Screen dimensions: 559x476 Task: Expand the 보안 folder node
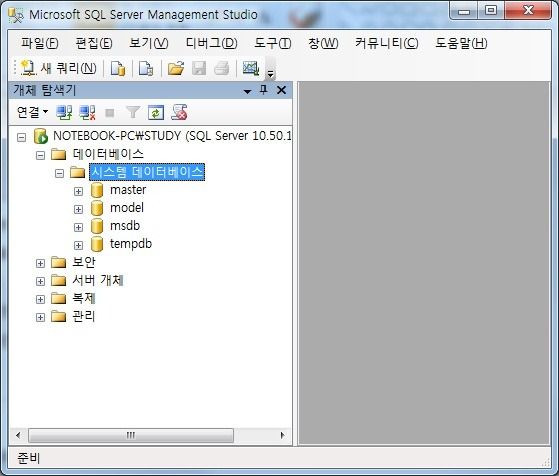(x=40, y=263)
